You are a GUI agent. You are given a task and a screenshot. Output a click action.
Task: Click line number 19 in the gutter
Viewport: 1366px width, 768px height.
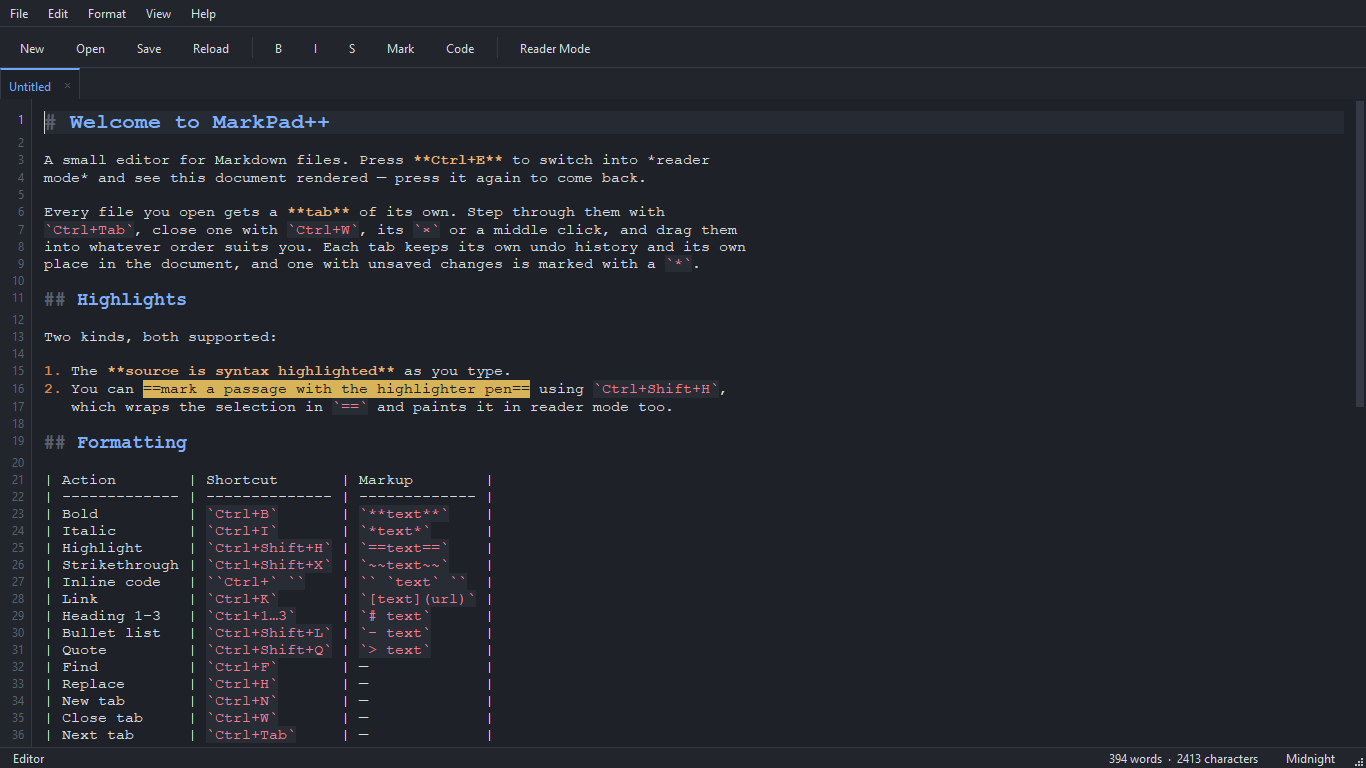(19, 442)
